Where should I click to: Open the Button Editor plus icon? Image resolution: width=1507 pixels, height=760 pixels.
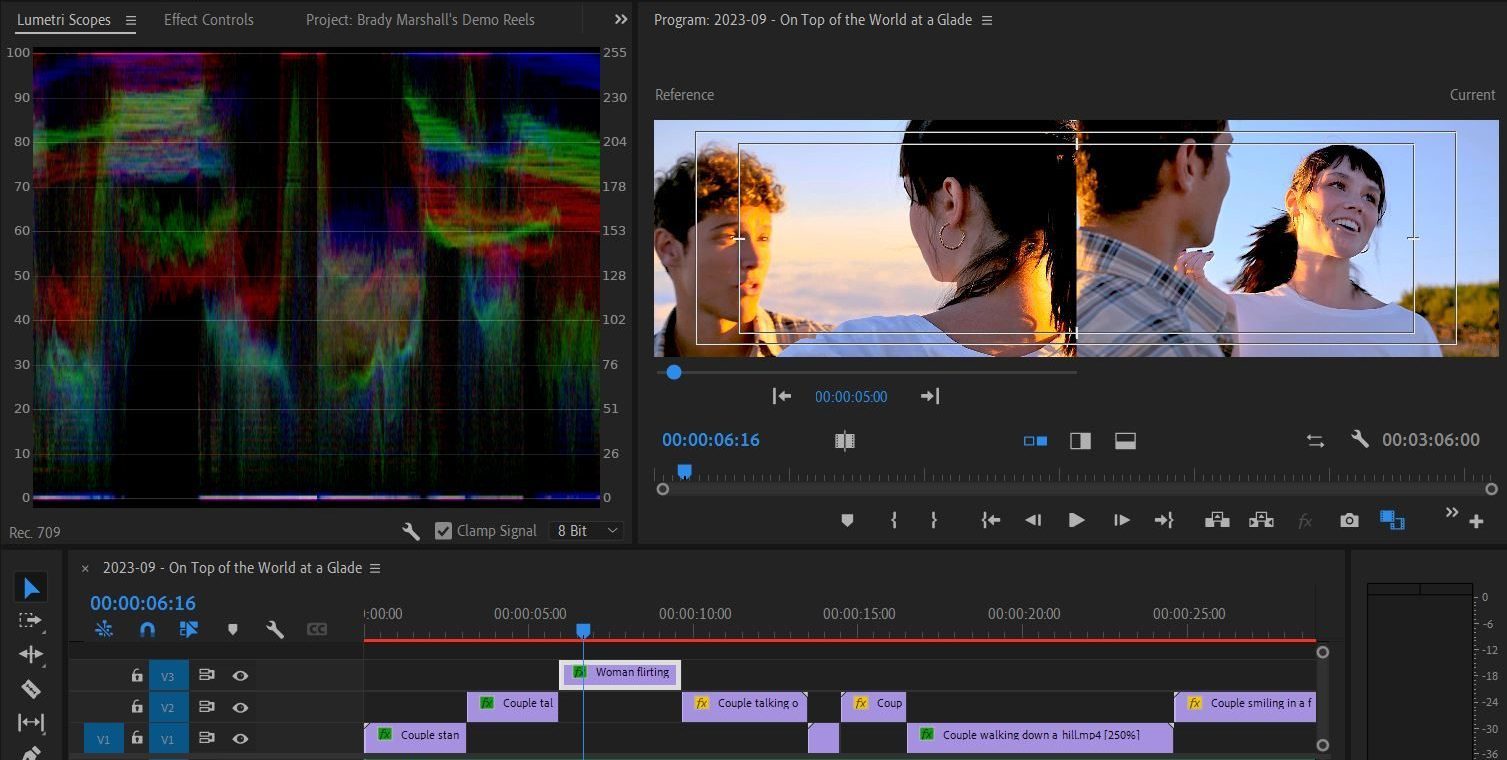point(1476,521)
